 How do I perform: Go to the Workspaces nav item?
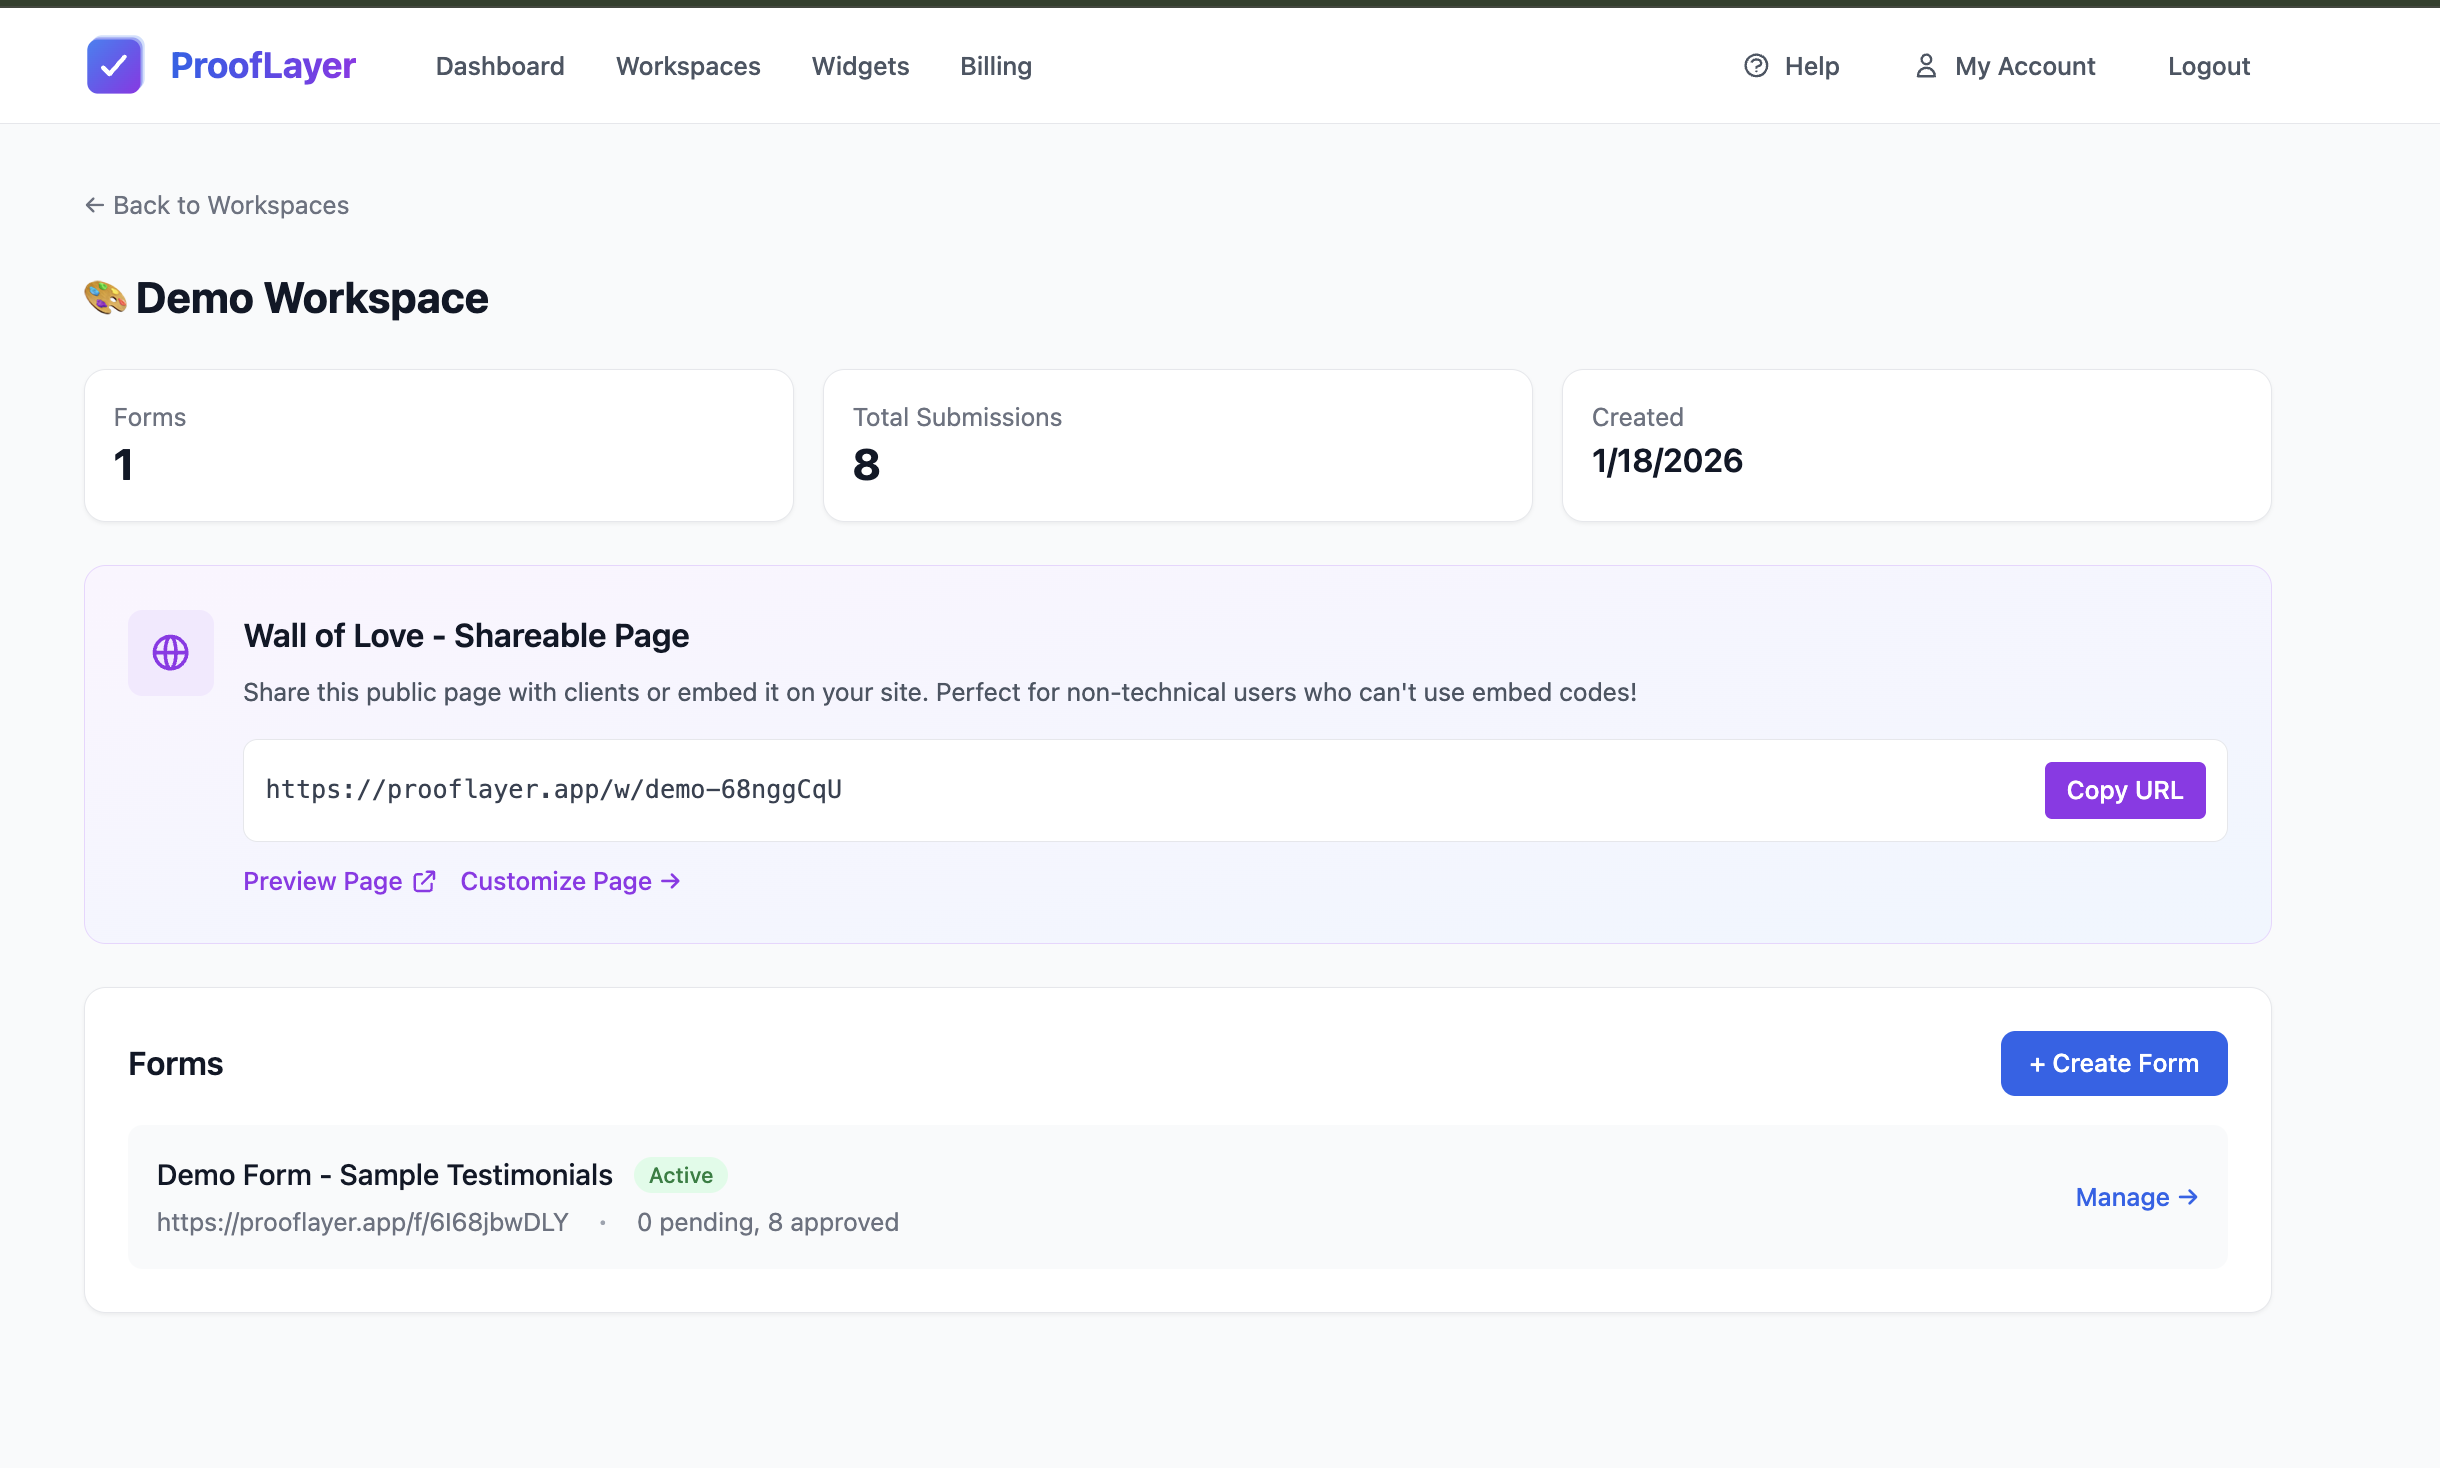[x=688, y=66]
